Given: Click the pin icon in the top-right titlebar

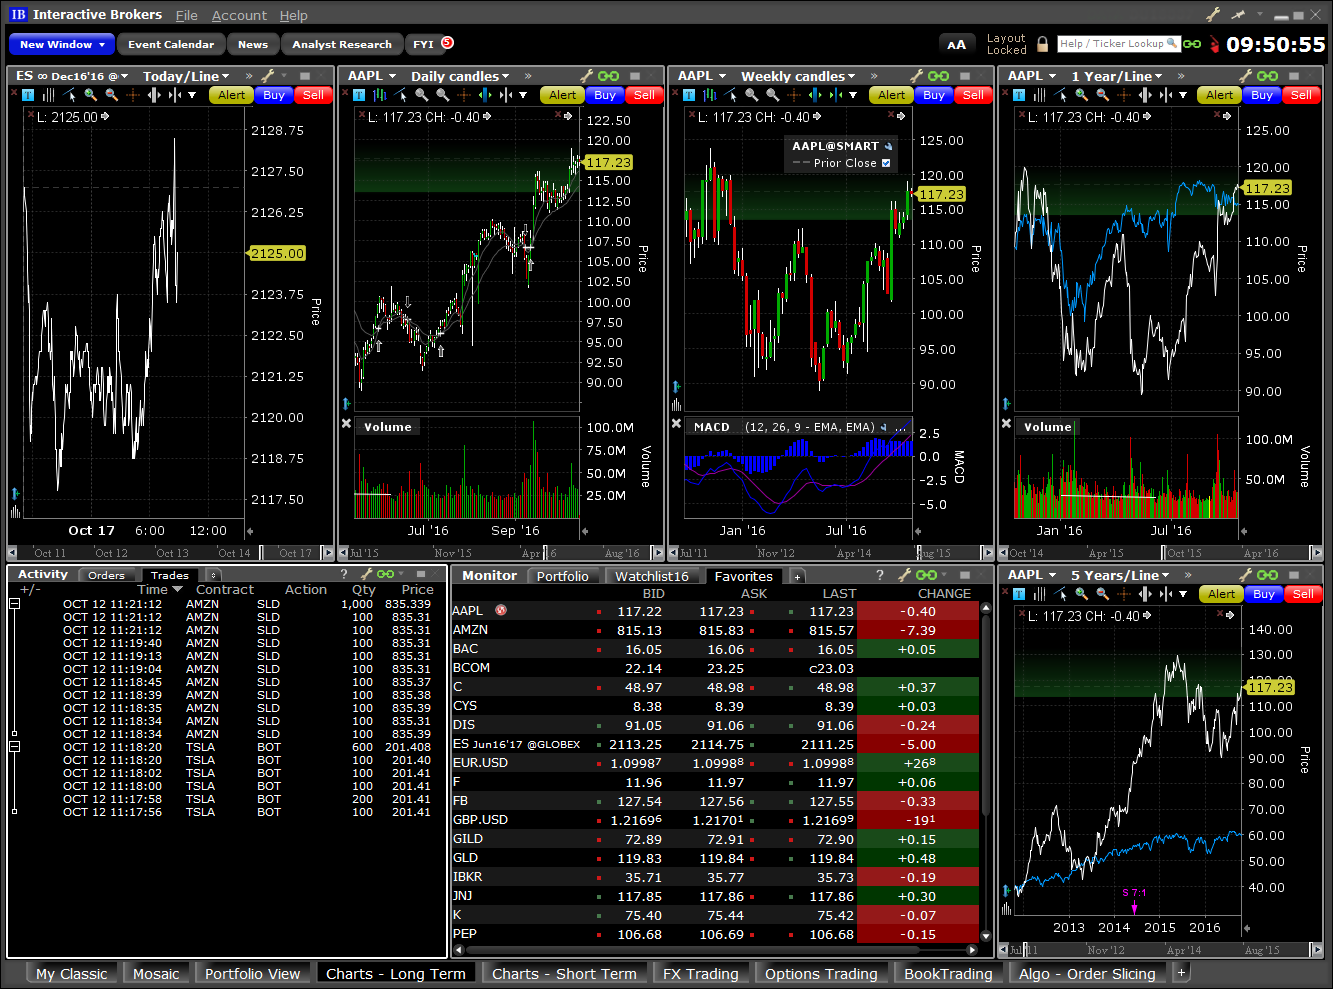Looking at the screenshot, I should tap(1239, 14).
